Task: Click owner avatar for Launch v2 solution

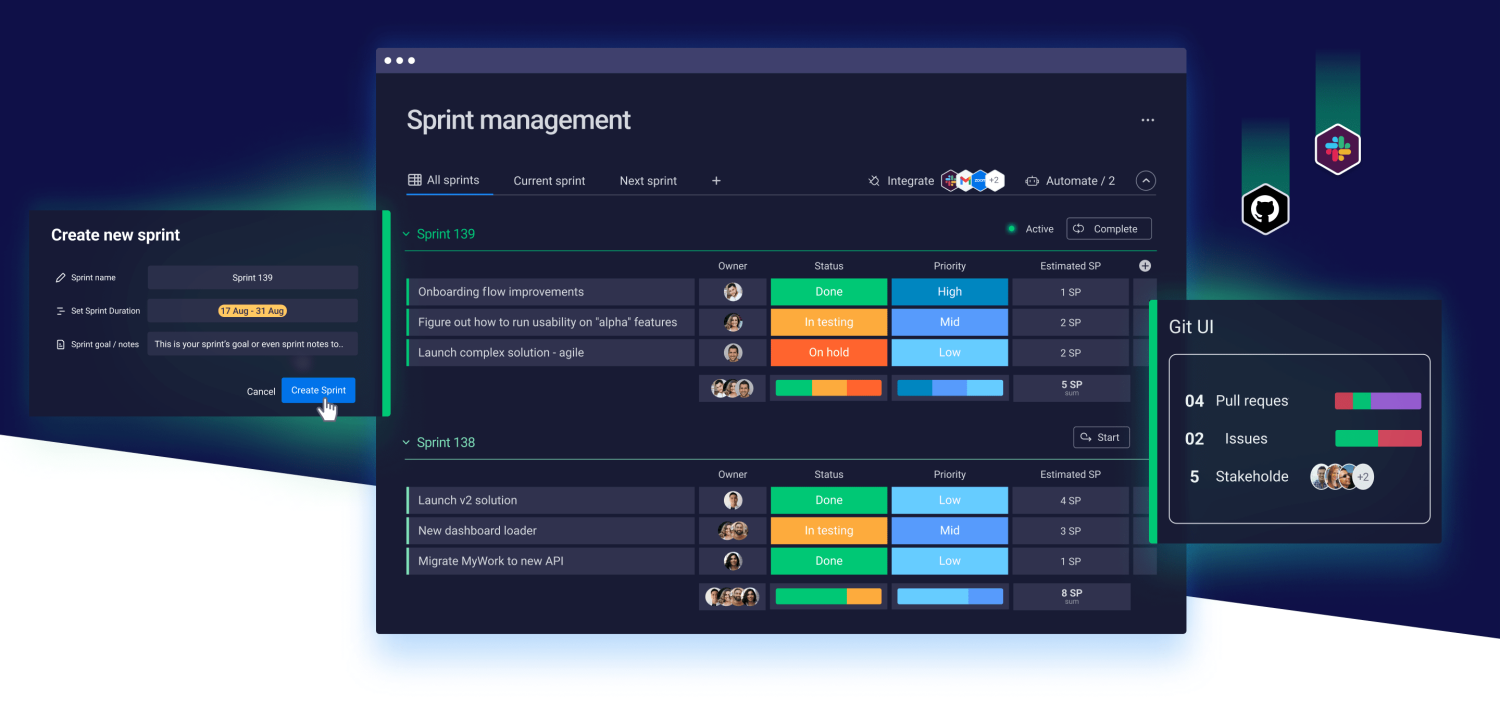Action: click(x=733, y=500)
